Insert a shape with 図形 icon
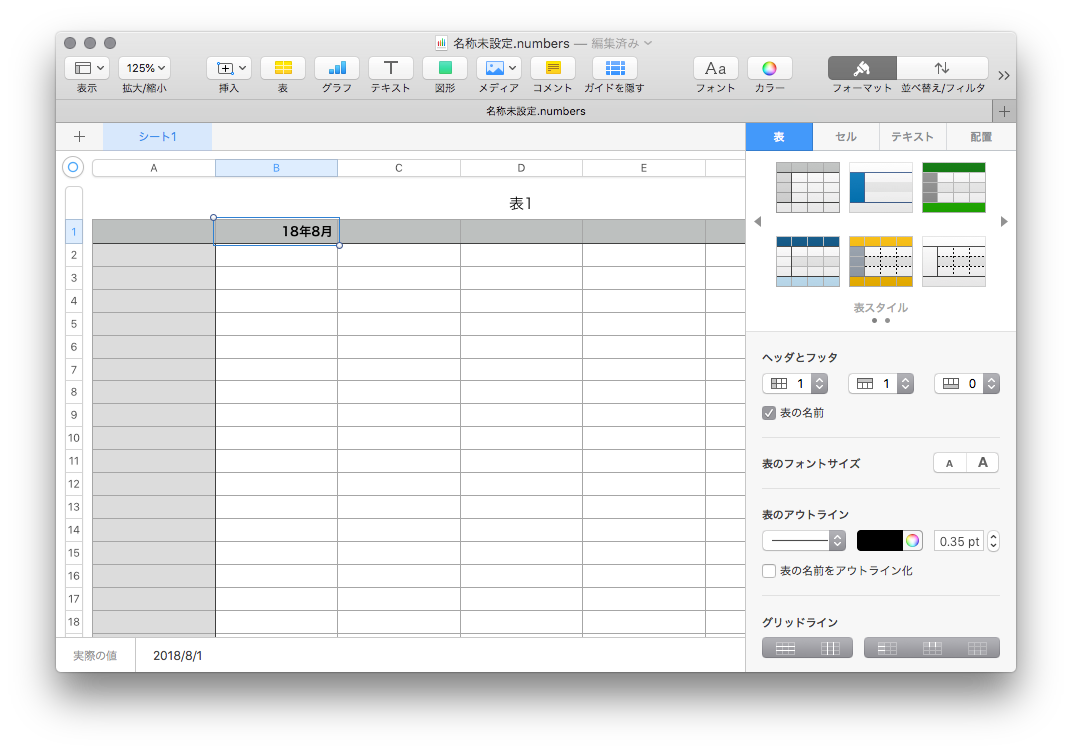This screenshot has width=1072, height=752. pyautogui.click(x=445, y=68)
